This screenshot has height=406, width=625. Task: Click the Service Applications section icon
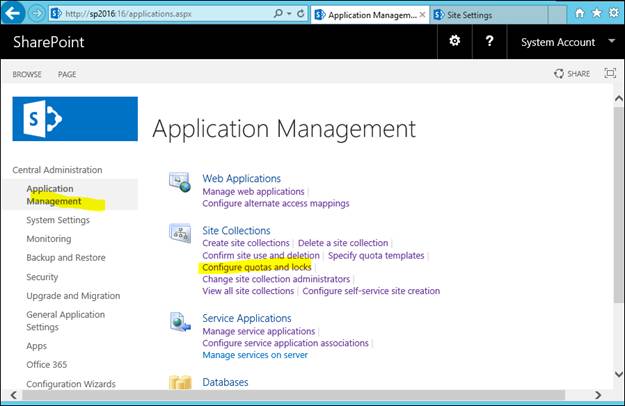coord(180,322)
